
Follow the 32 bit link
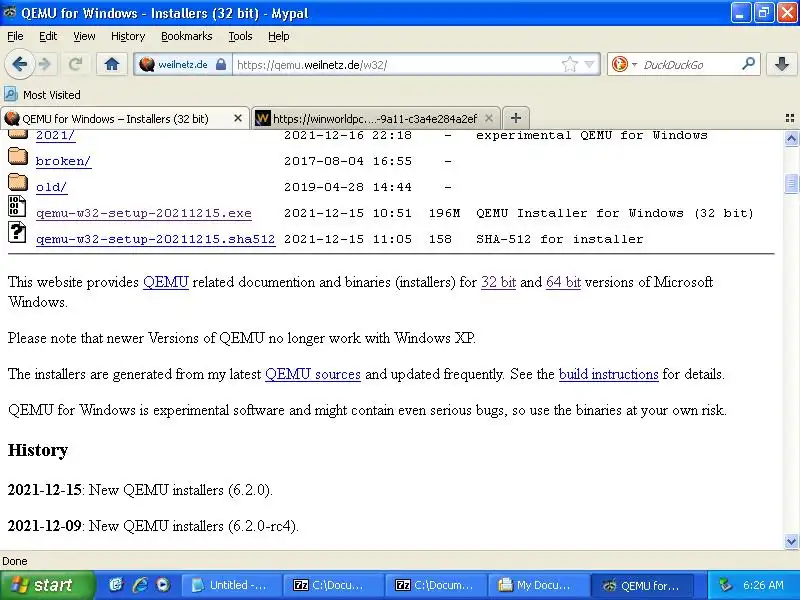click(498, 282)
